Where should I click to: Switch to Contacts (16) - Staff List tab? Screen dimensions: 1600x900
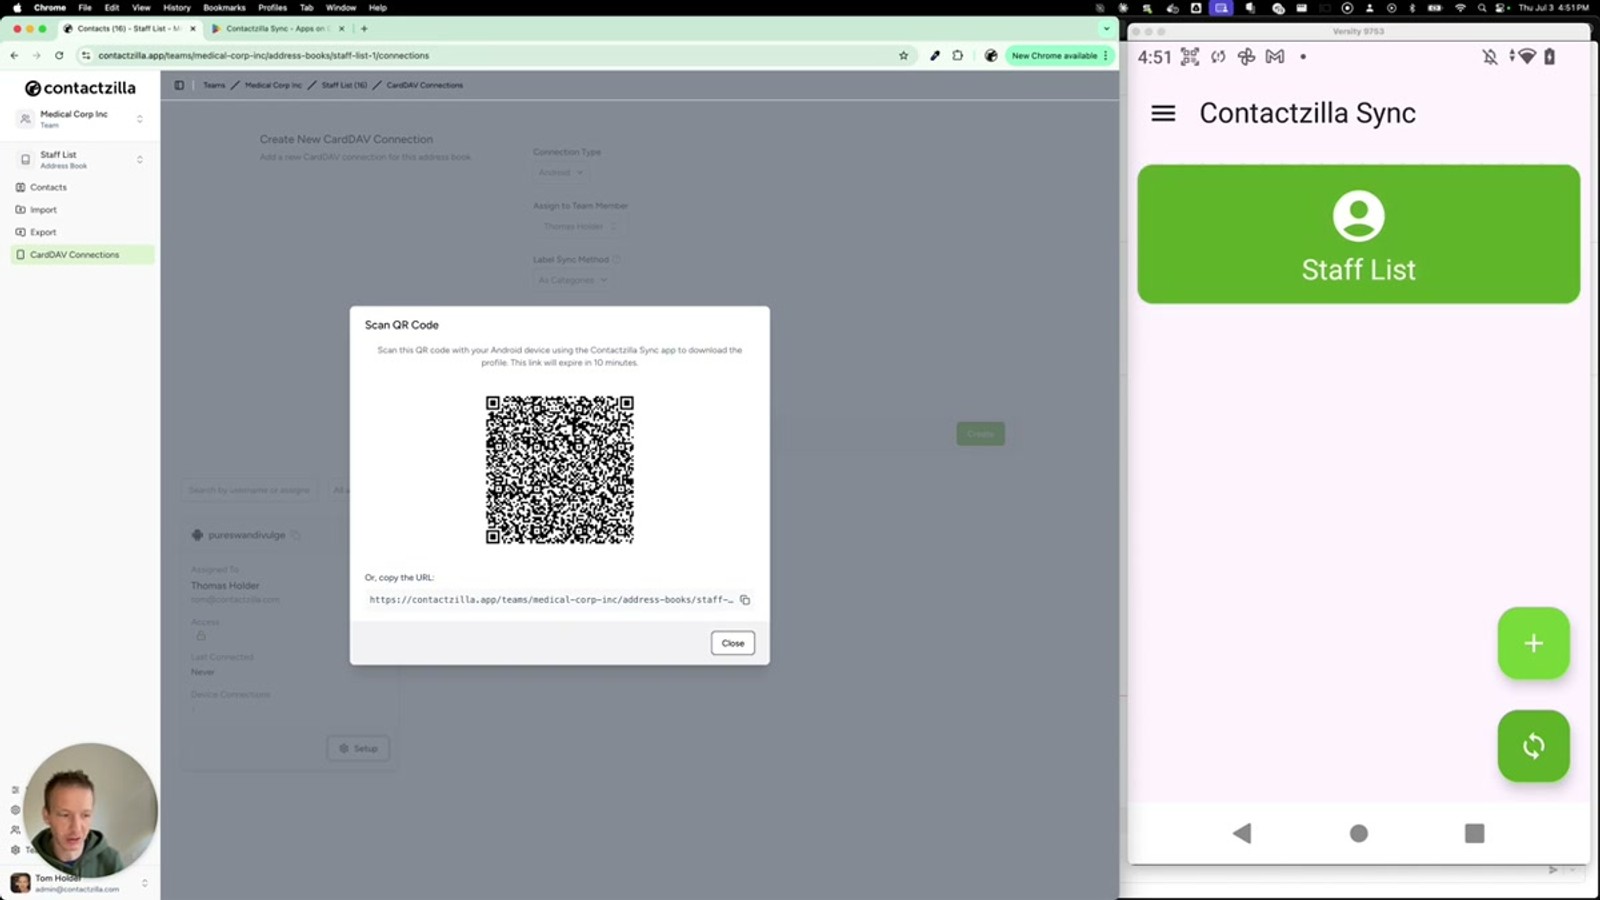click(x=128, y=29)
